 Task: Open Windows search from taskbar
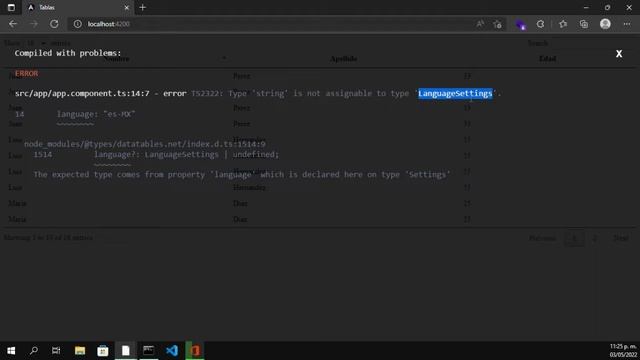click(x=34, y=351)
